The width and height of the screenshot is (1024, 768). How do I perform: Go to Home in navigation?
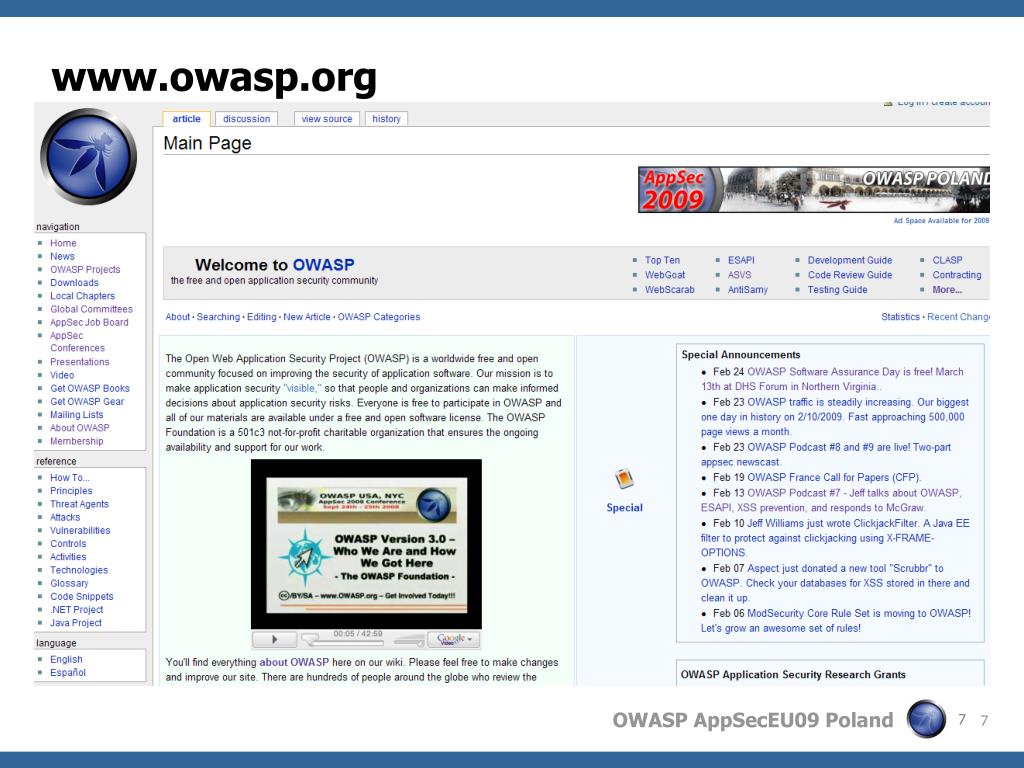point(63,243)
